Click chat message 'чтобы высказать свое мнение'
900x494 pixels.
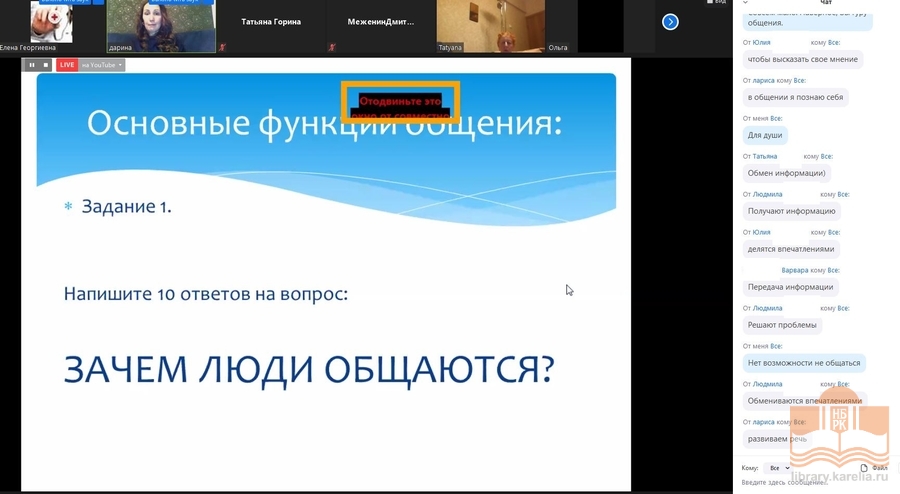click(x=802, y=59)
